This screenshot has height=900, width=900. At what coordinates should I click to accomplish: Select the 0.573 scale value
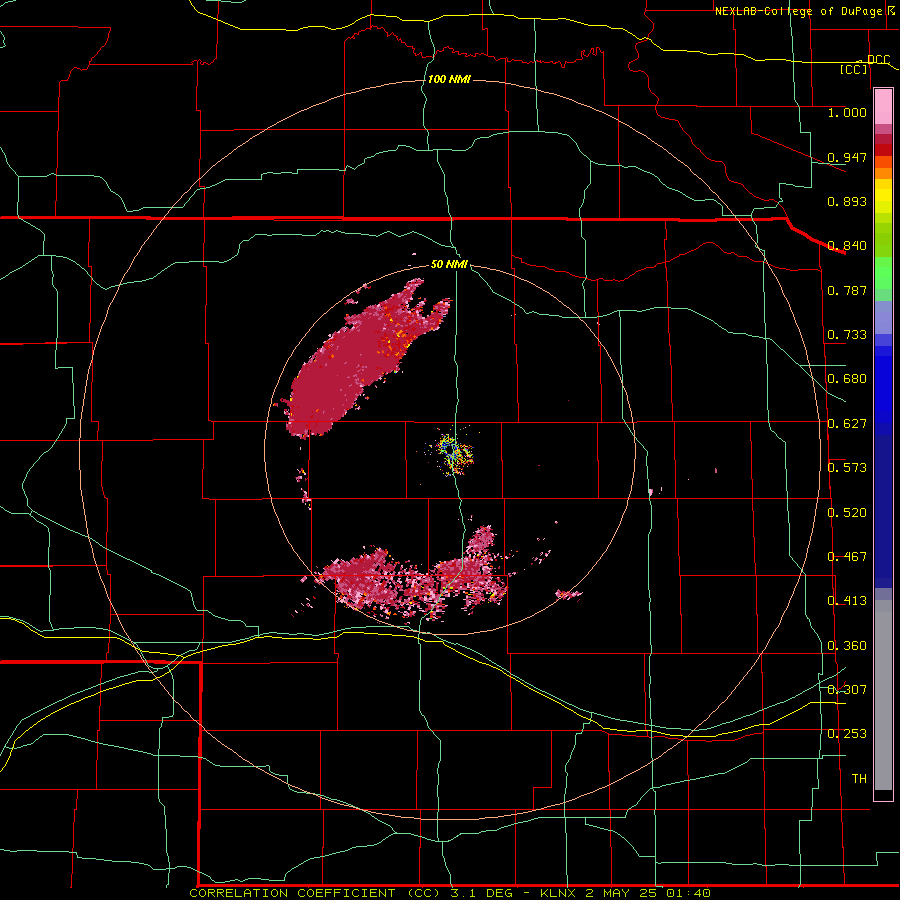[847, 468]
